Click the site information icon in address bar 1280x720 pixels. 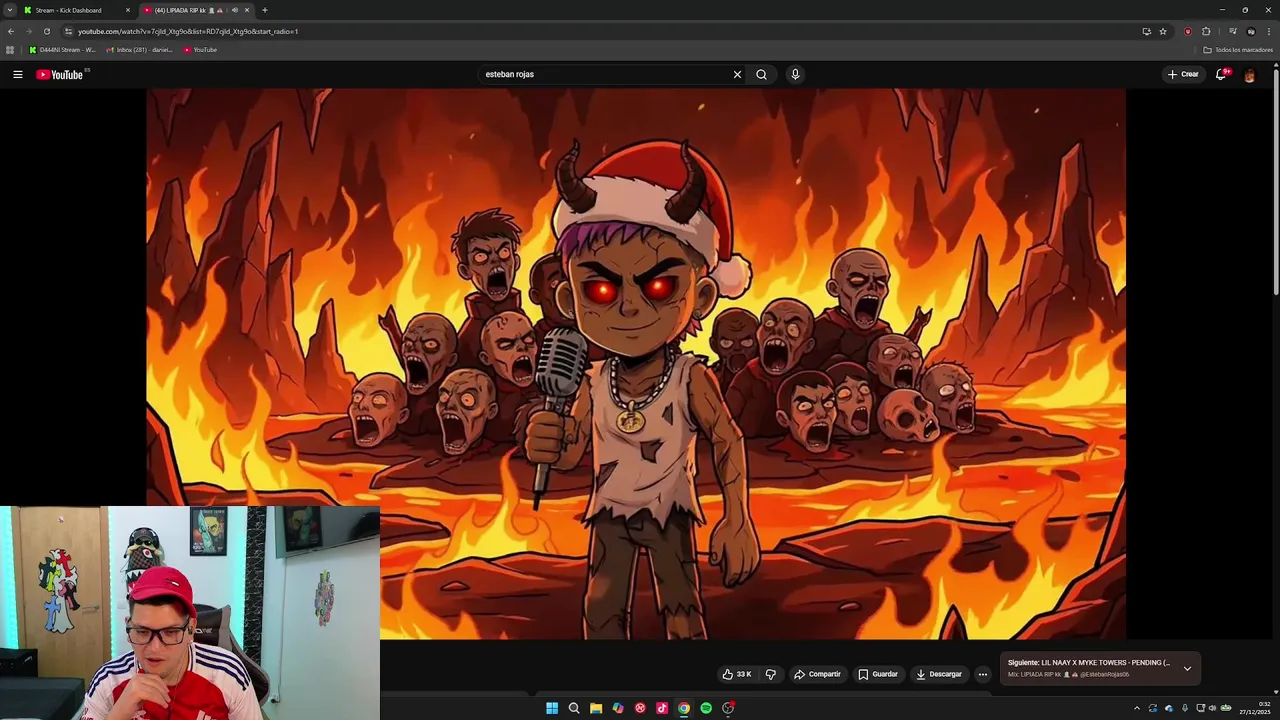click(x=68, y=31)
